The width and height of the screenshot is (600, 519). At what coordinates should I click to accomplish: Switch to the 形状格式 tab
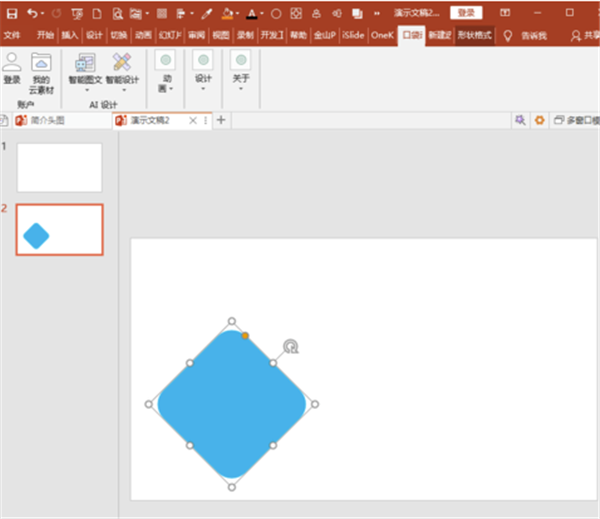click(475, 34)
